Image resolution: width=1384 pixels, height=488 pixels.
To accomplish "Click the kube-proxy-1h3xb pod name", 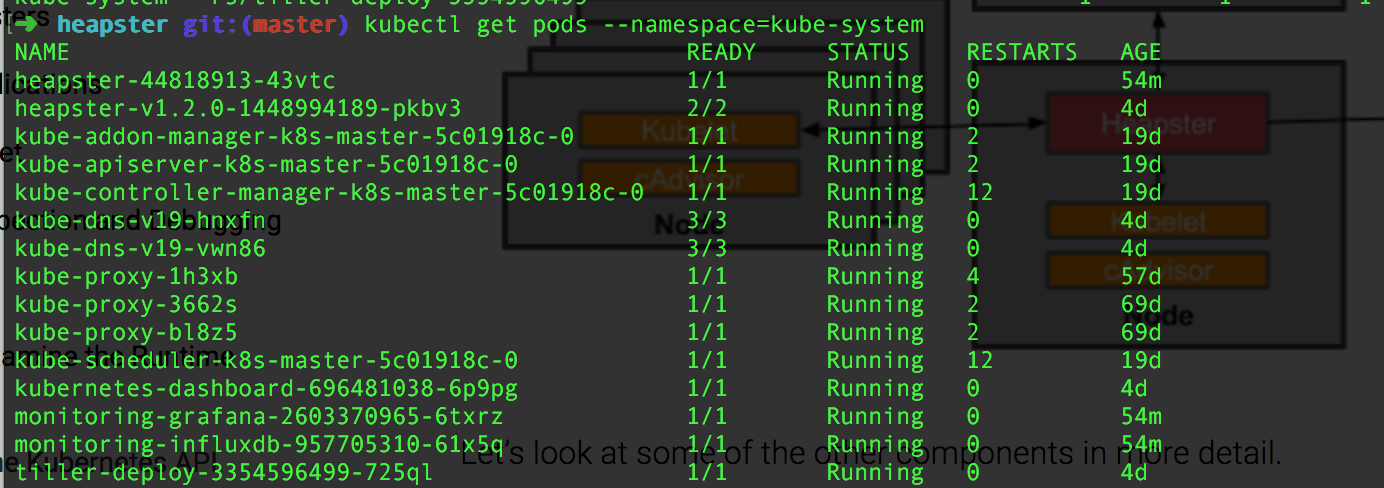I will coord(126,276).
